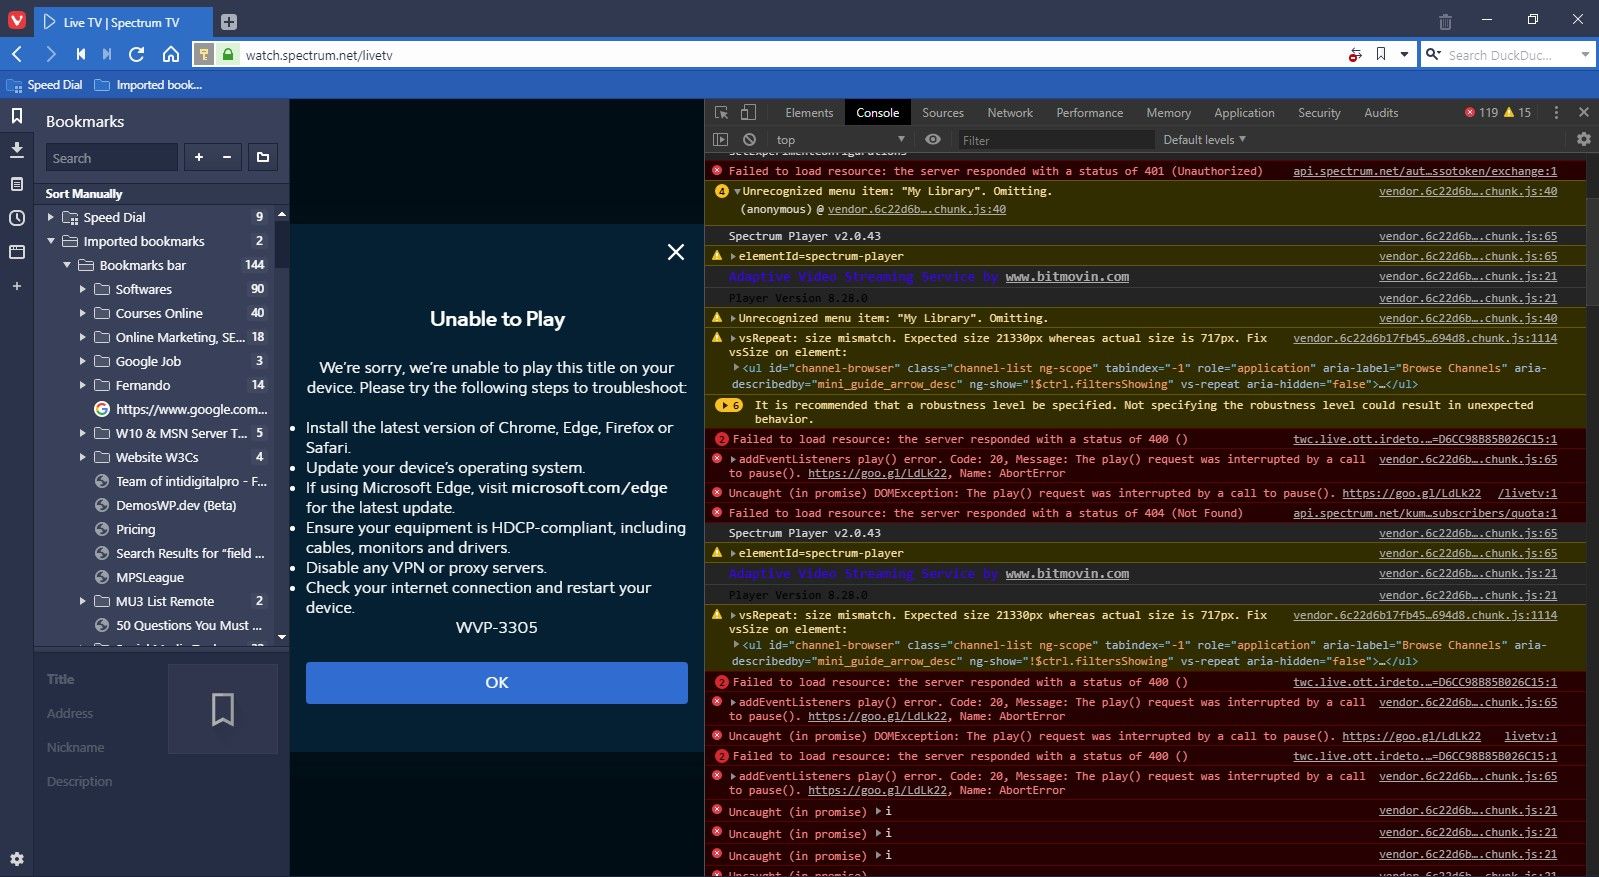Open api.spectrum.net ssotoken/exchange source link
The image size is (1599, 877).
pos(1425,171)
